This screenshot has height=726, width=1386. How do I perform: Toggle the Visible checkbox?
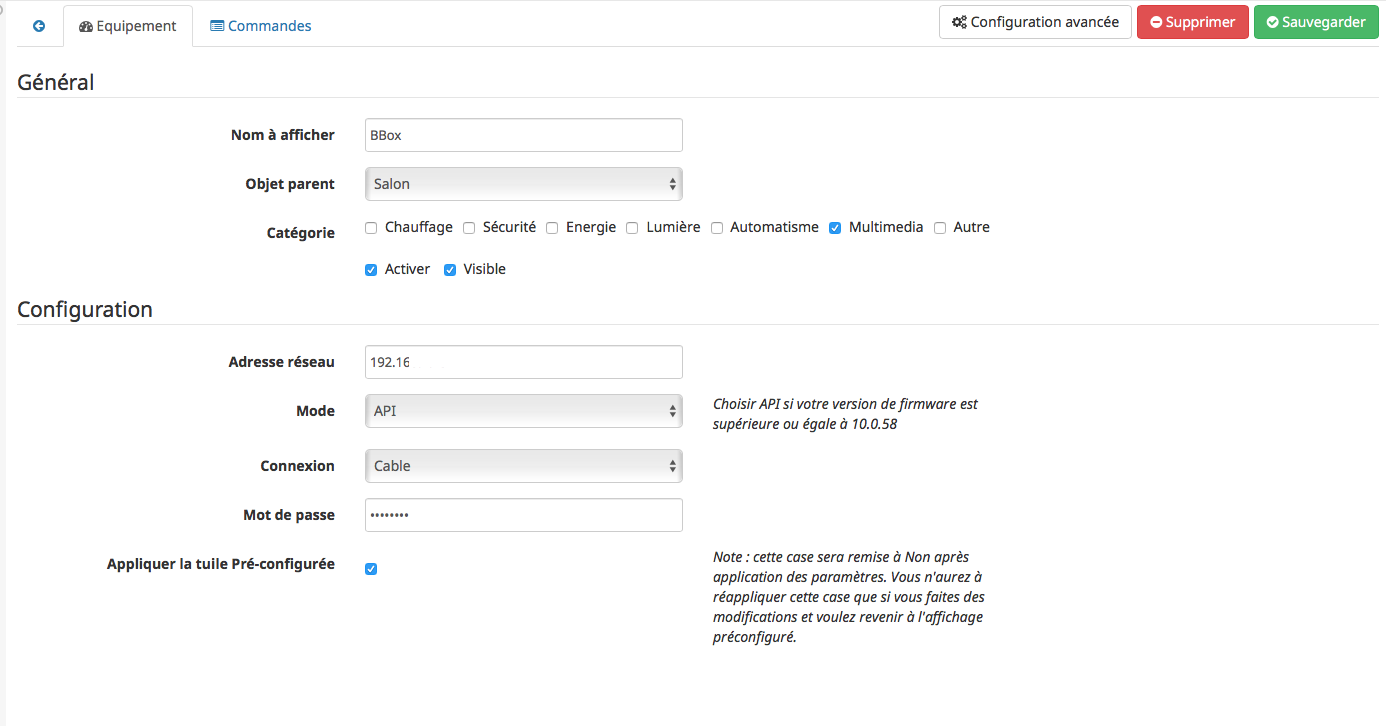[x=450, y=270]
